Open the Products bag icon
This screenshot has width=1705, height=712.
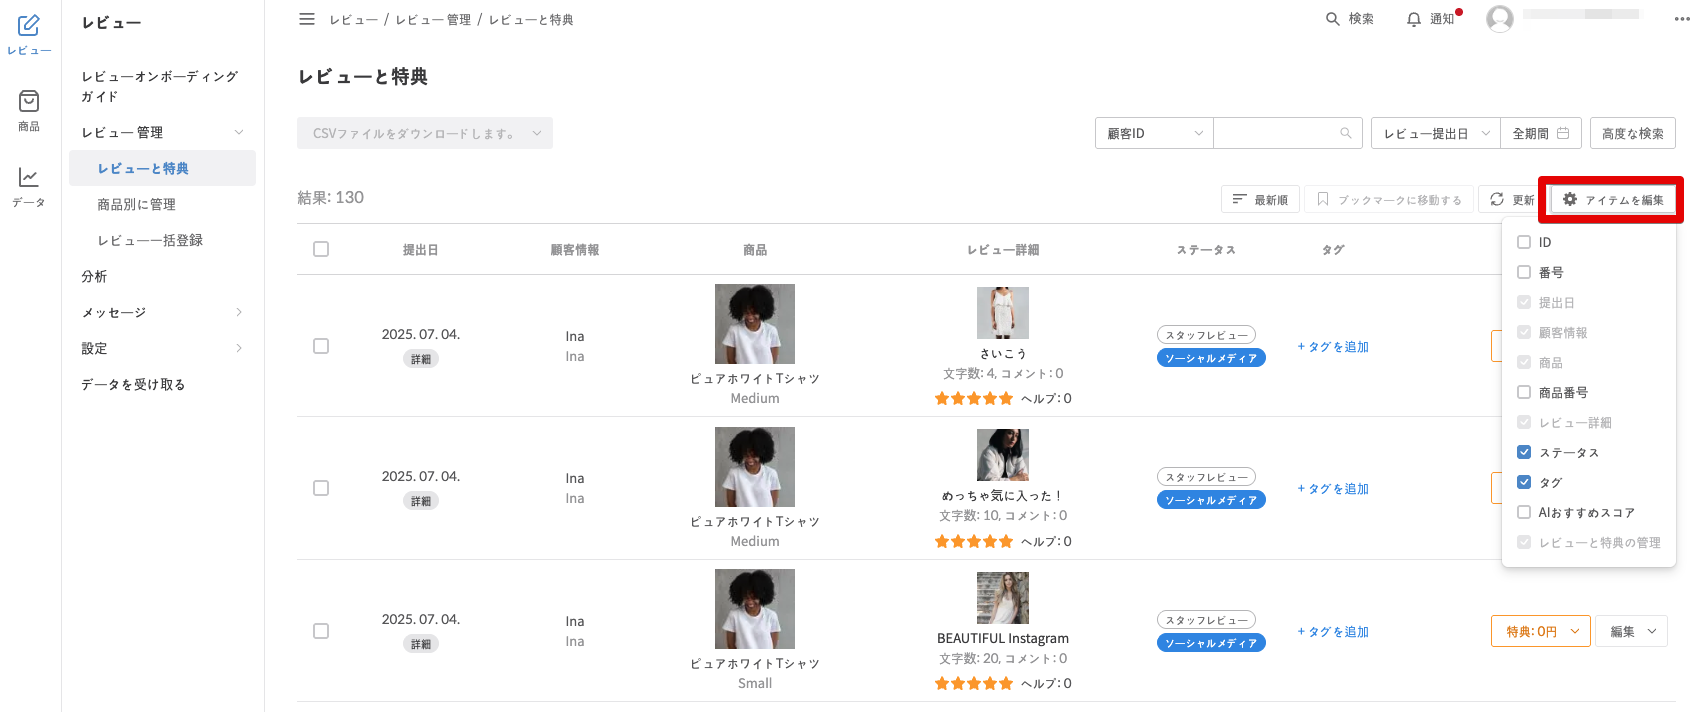click(29, 101)
